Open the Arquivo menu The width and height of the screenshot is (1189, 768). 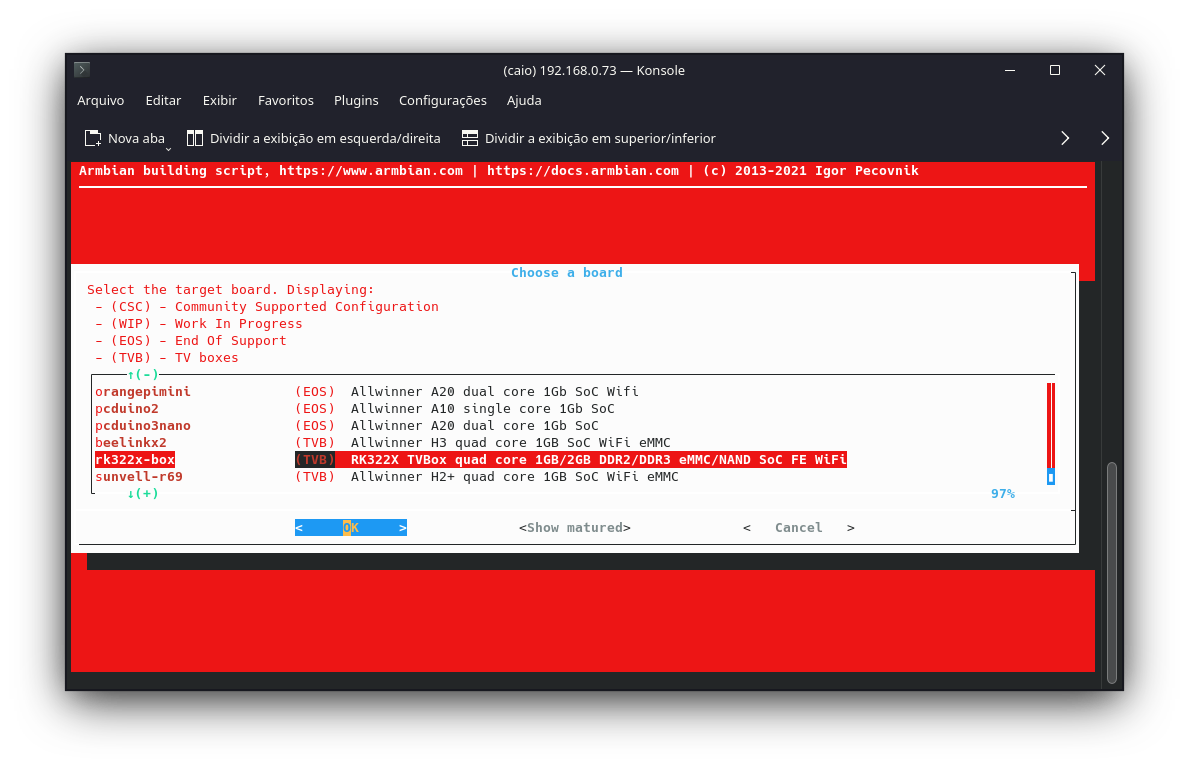(101, 100)
